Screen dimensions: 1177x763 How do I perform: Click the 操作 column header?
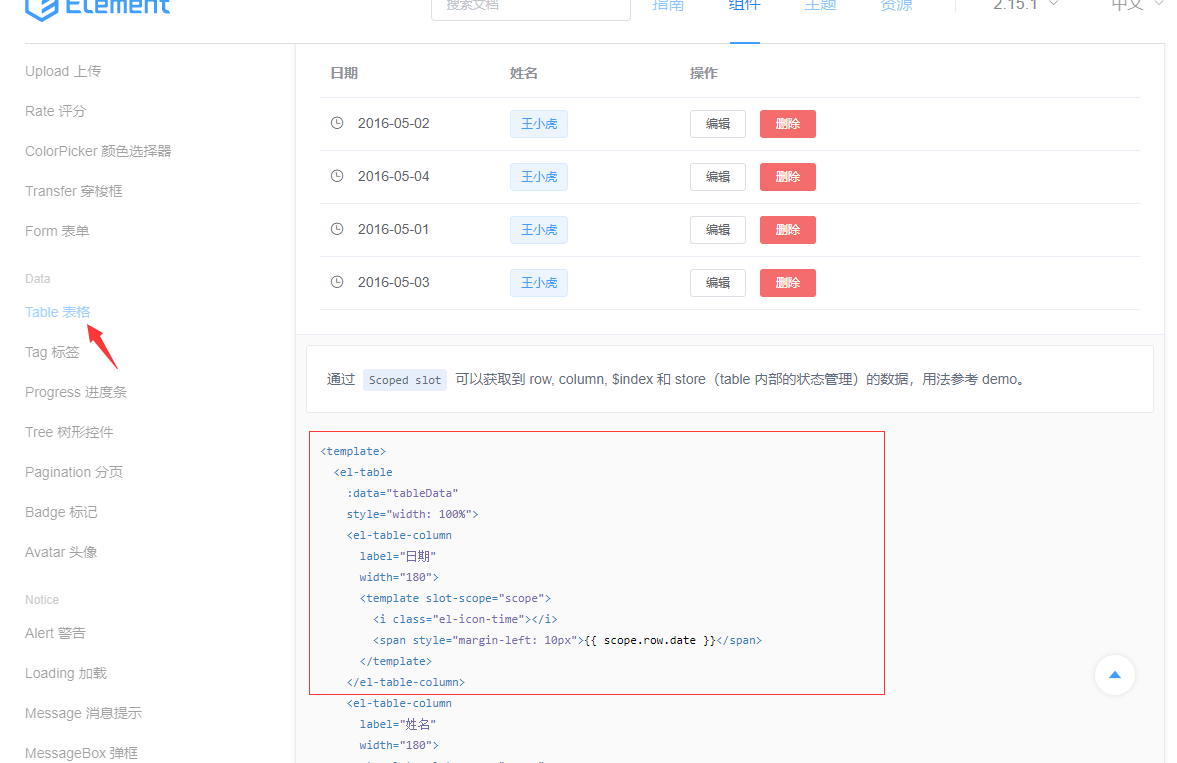[x=703, y=73]
